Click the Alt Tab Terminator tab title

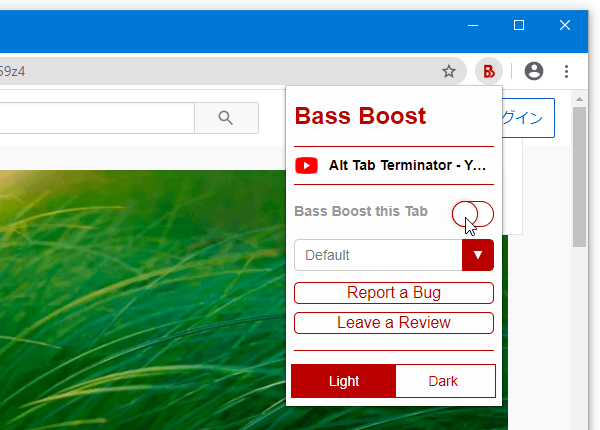click(407, 165)
